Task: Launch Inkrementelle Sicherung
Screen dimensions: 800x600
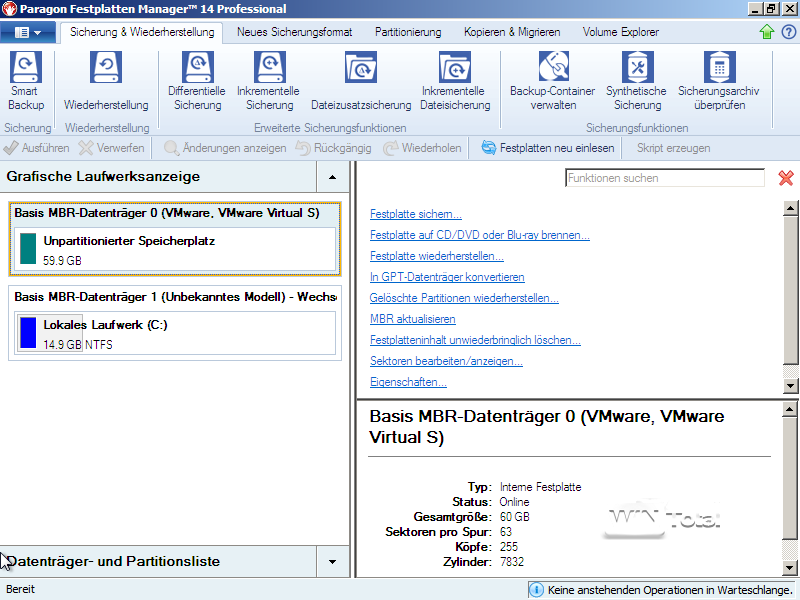Action: 268,82
